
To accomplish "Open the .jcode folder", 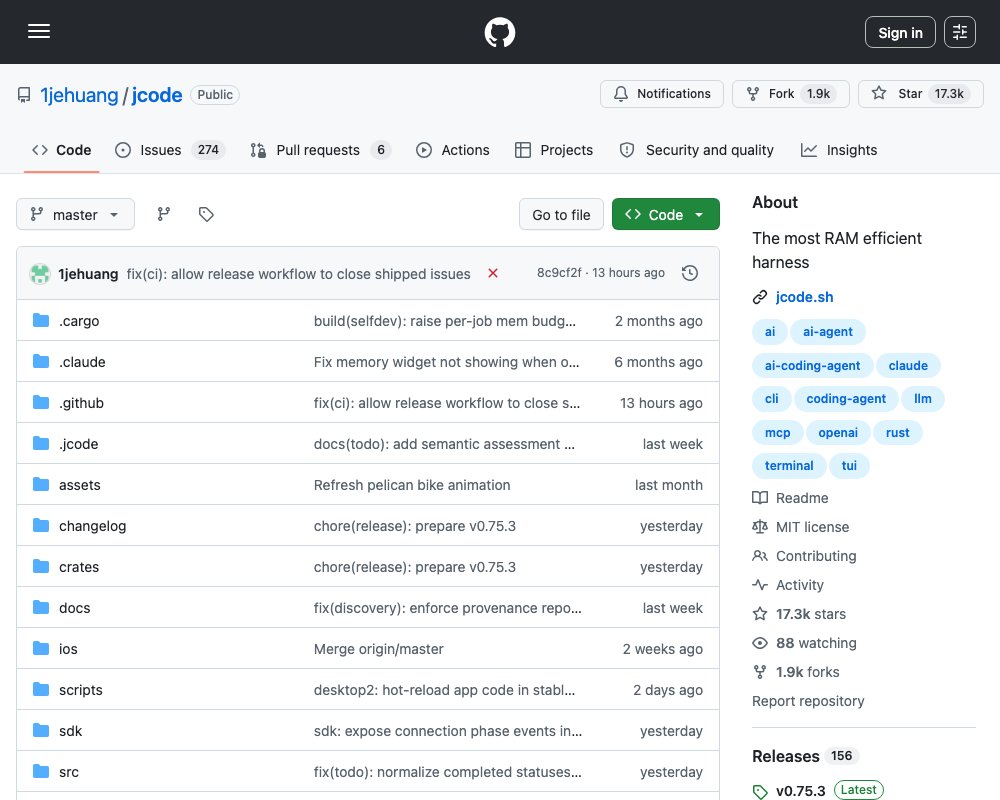I will pos(78,444).
